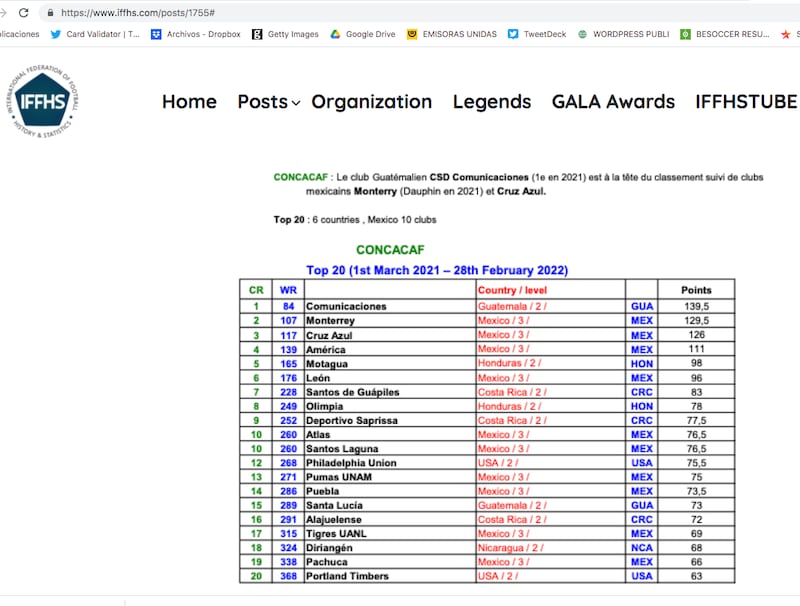Click the green CONCACAF table heading

[390, 249]
